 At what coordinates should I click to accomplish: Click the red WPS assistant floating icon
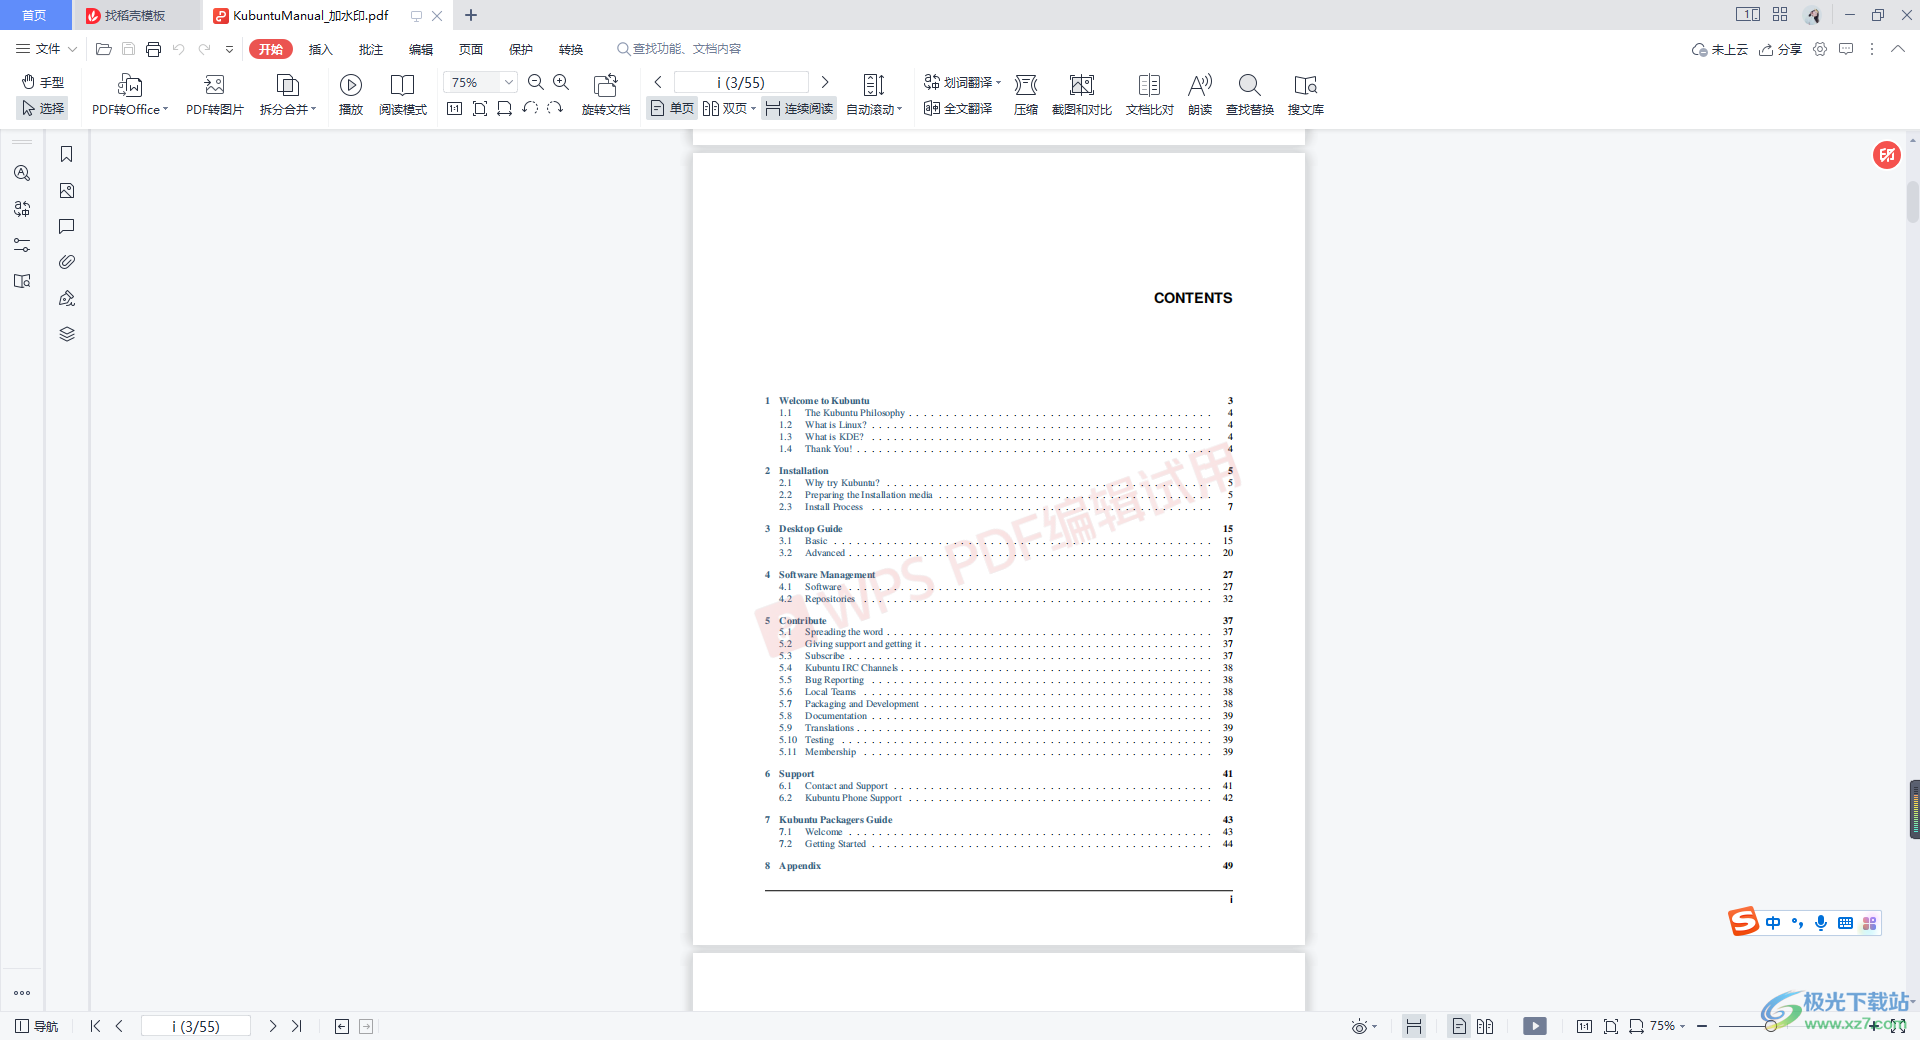[1887, 155]
